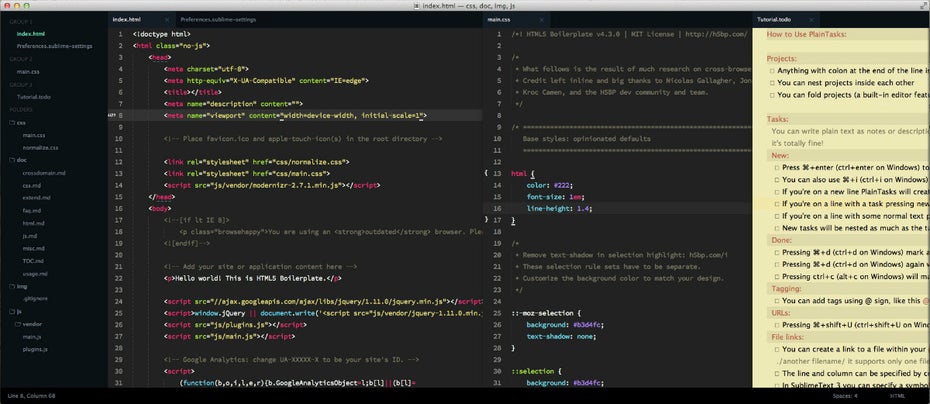Open main.js in the js folder
Image resolution: width=930 pixels, height=404 pixels.
(x=32, y=337)
